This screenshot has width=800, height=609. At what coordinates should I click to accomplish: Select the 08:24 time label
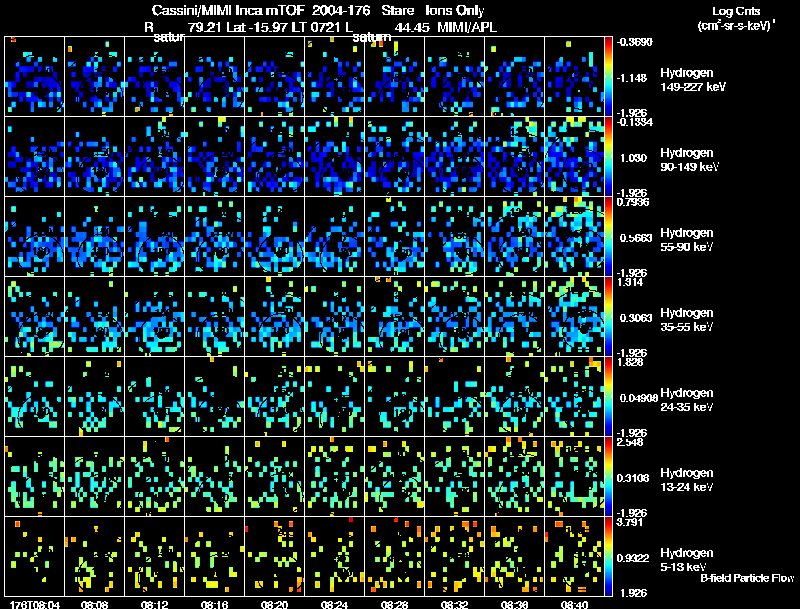pyautogui.click(x=334, y=604)
